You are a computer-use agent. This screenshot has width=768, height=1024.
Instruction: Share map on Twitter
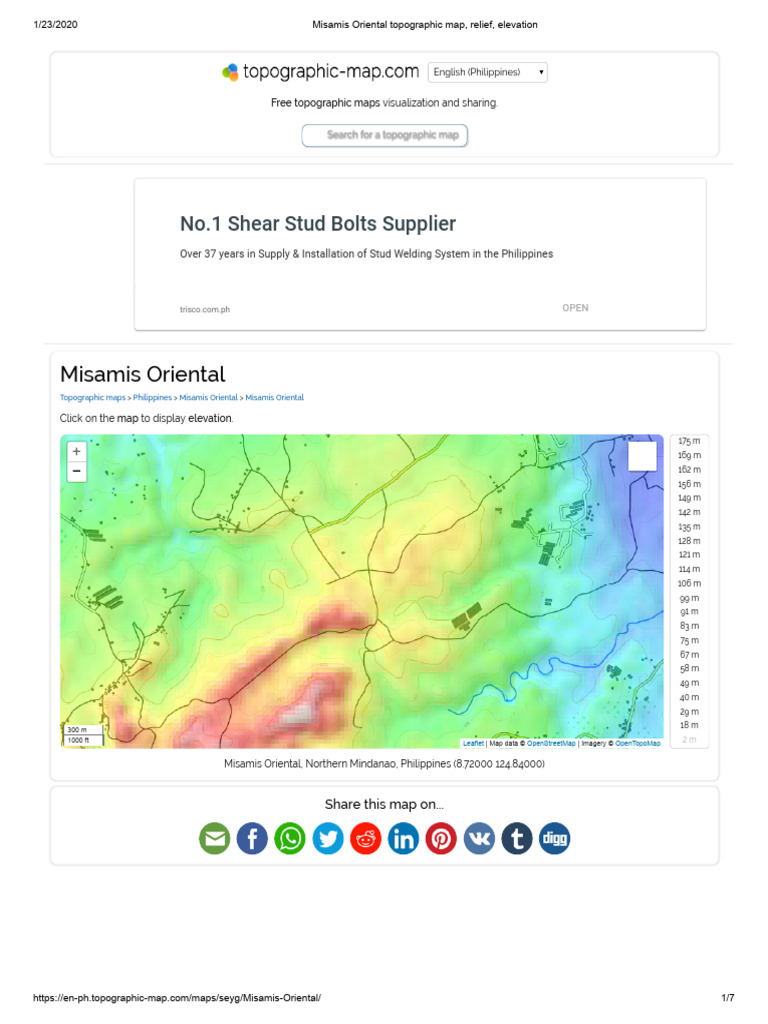click(x=328, y=839)
